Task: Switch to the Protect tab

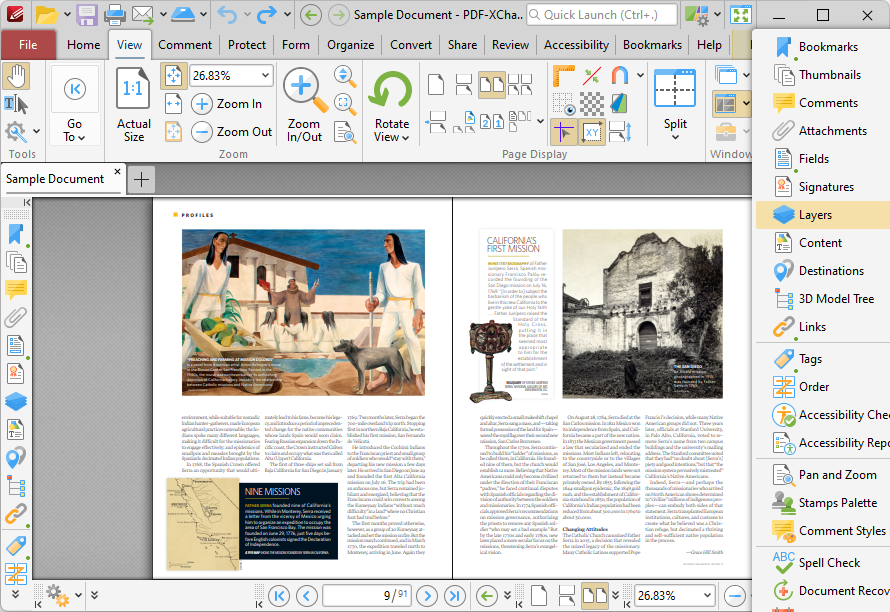Action: (x=247, y=45)
